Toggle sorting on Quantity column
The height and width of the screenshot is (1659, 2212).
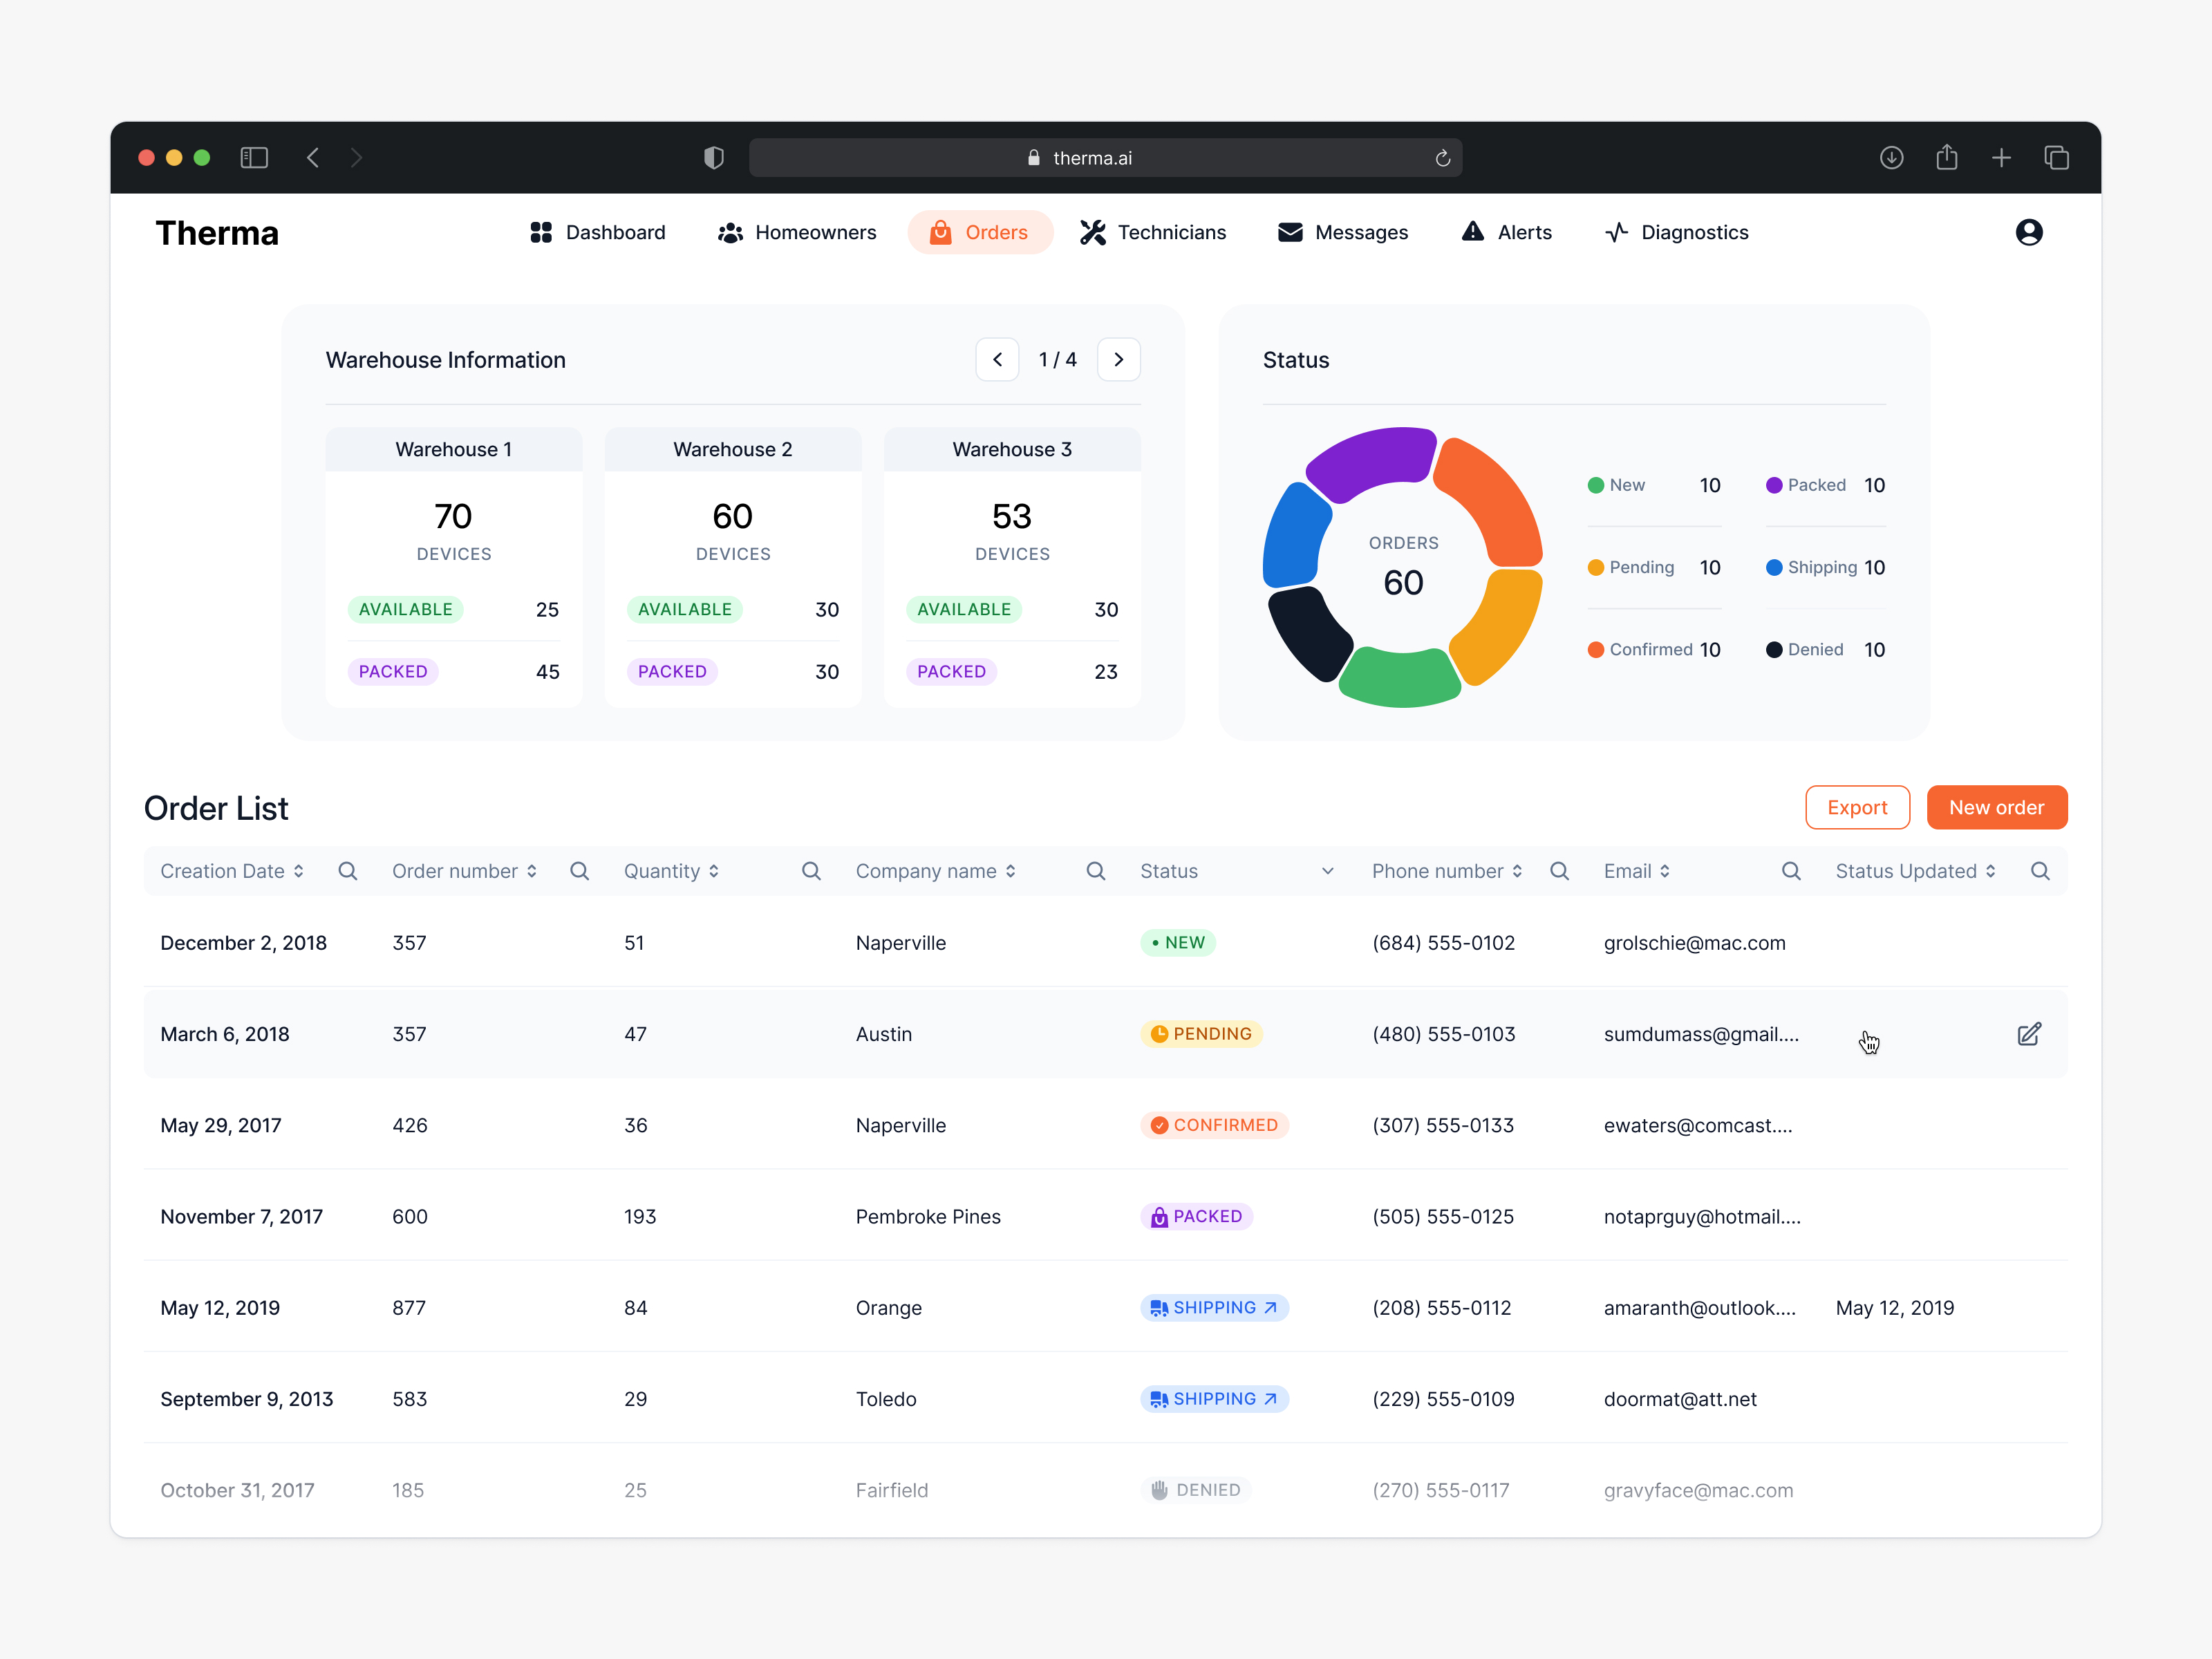[x=714, y=871]
